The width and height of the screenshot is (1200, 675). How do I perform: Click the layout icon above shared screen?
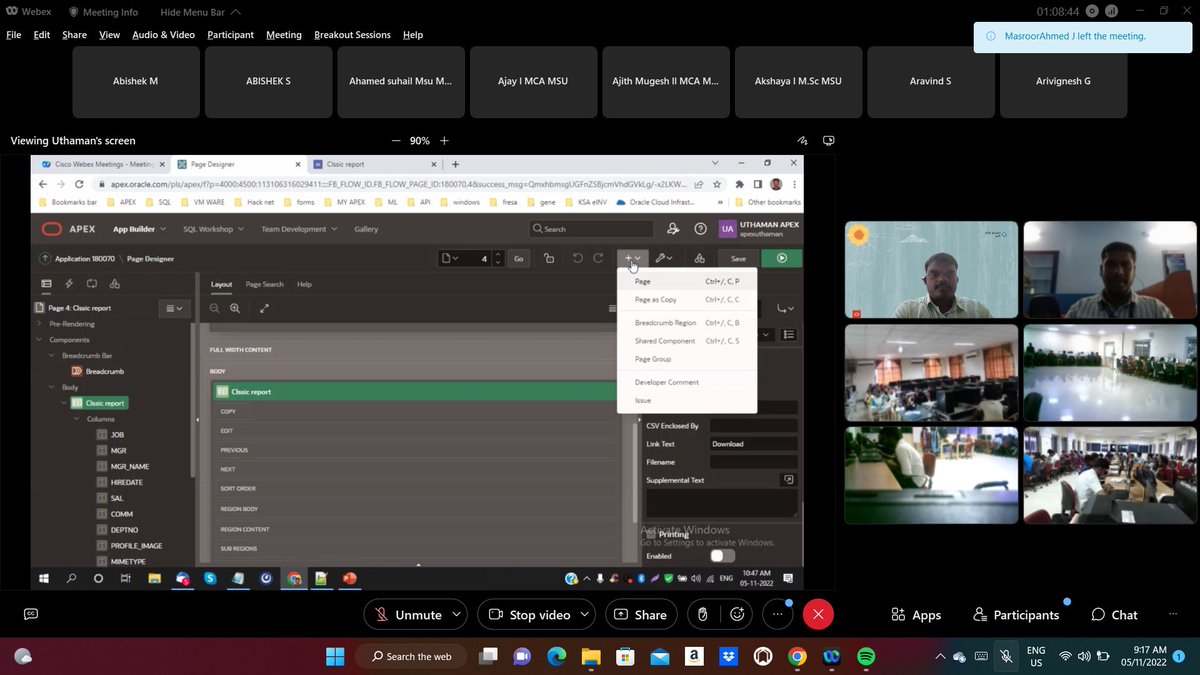pyautogui.click(x=827, y=141)
